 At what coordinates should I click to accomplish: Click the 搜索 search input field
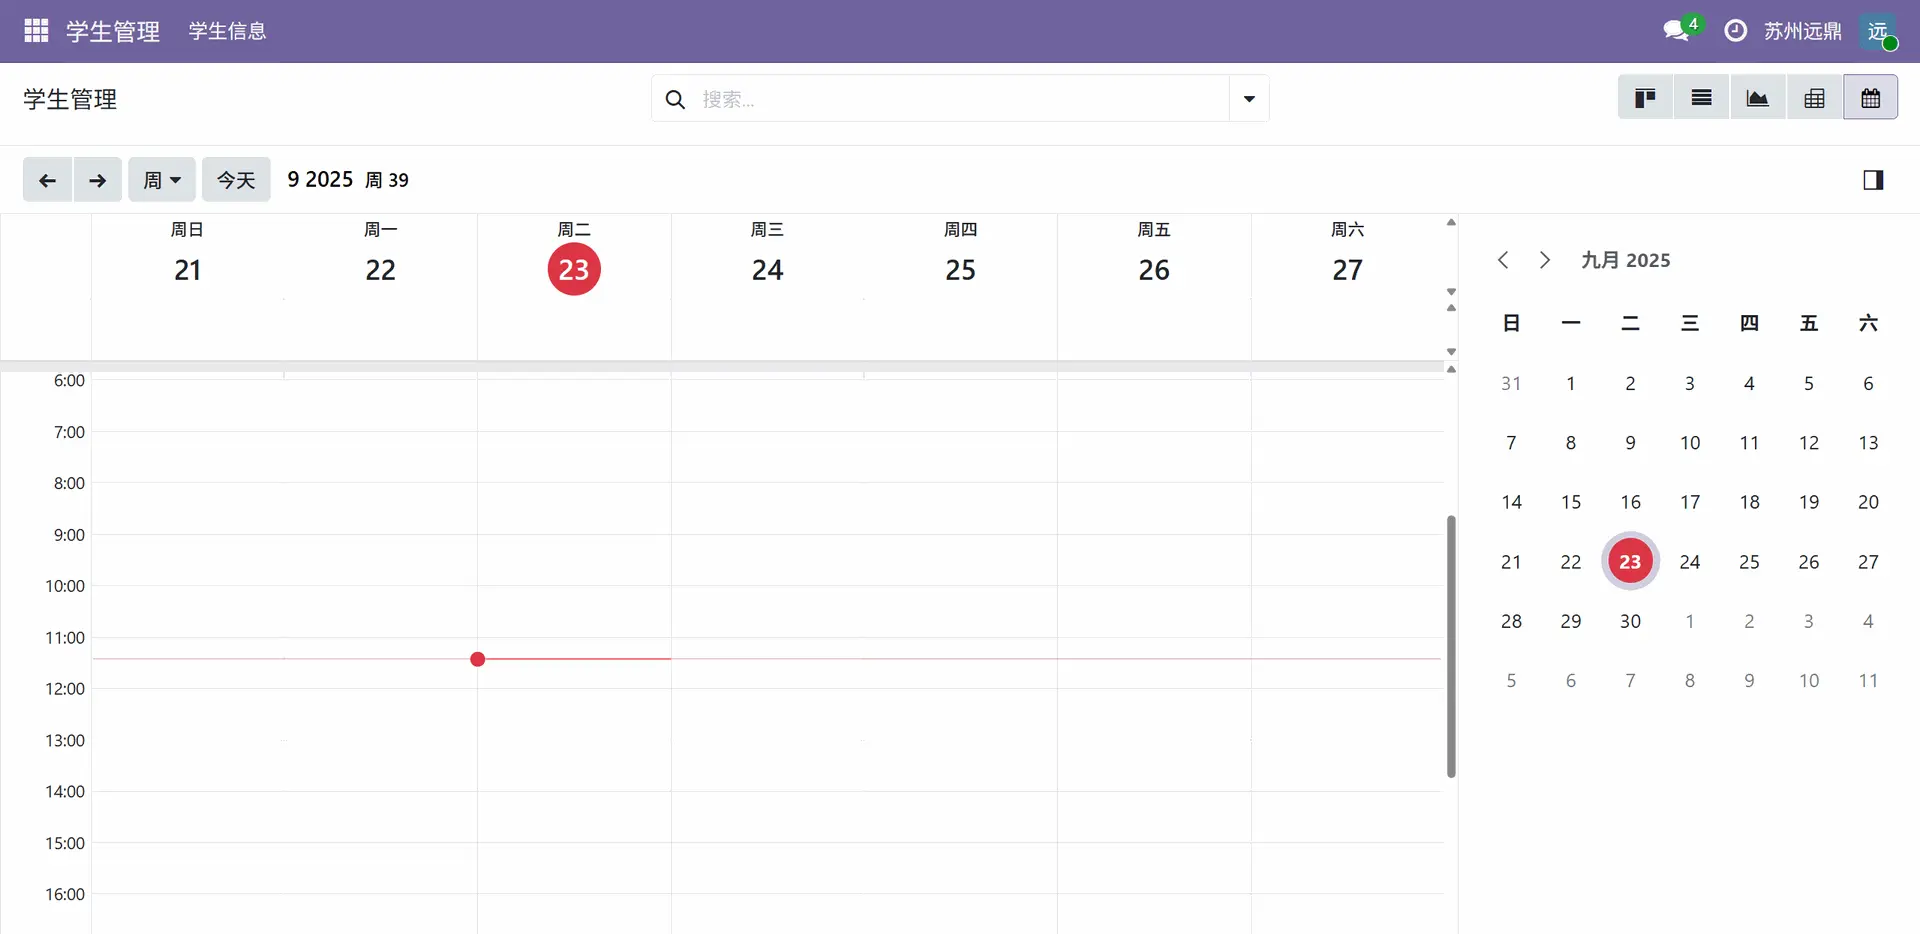click(960, 99)
